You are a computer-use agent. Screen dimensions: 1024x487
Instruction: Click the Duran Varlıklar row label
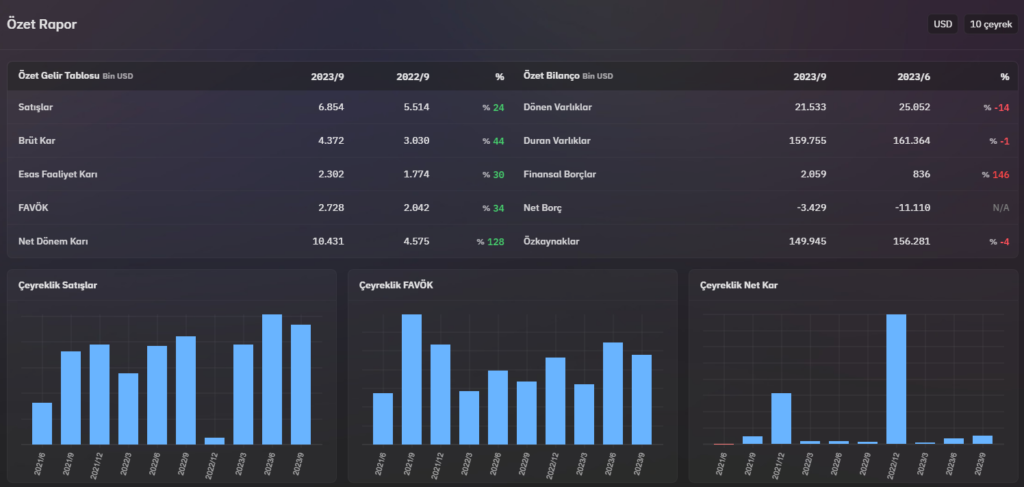coord(556,140)
